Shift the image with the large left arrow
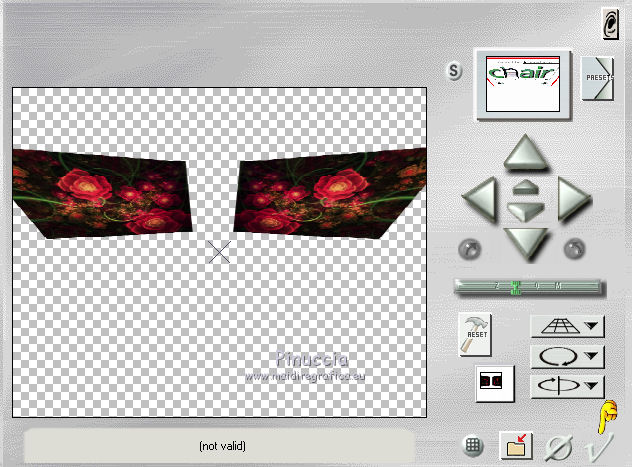632x467 pixels. point(480,199)
